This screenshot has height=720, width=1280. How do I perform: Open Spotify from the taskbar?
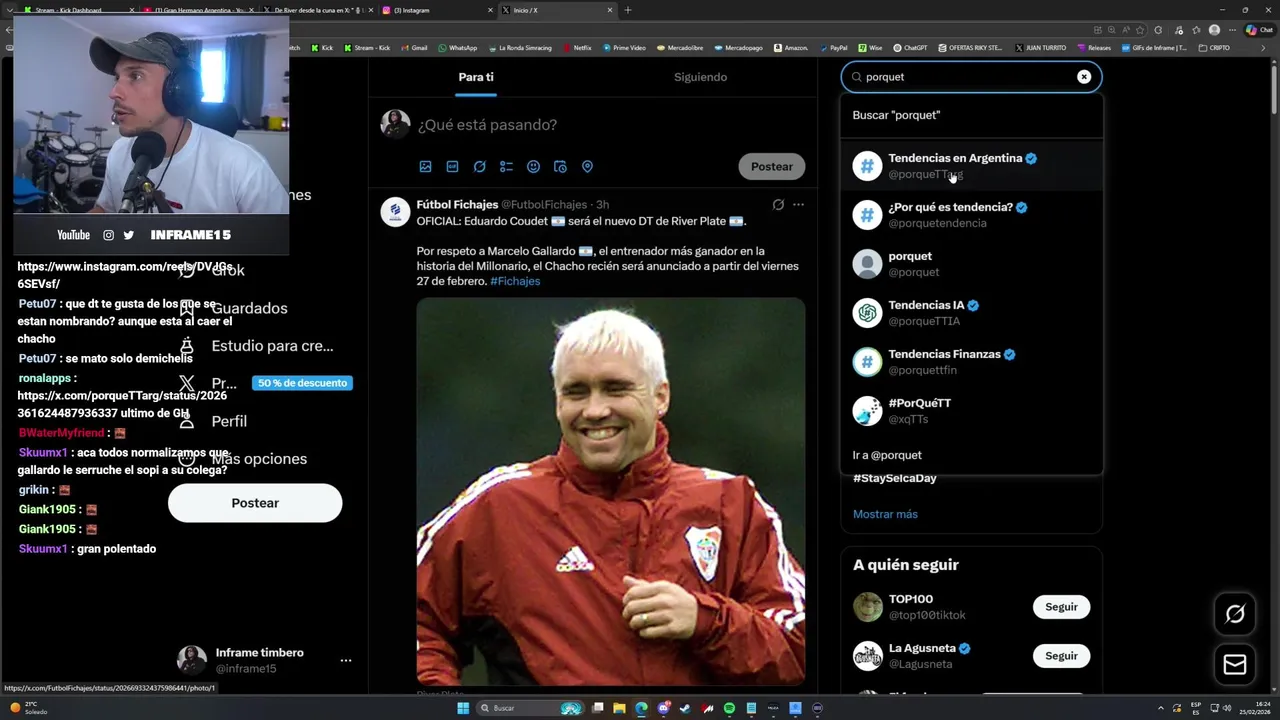click(729, 708)
